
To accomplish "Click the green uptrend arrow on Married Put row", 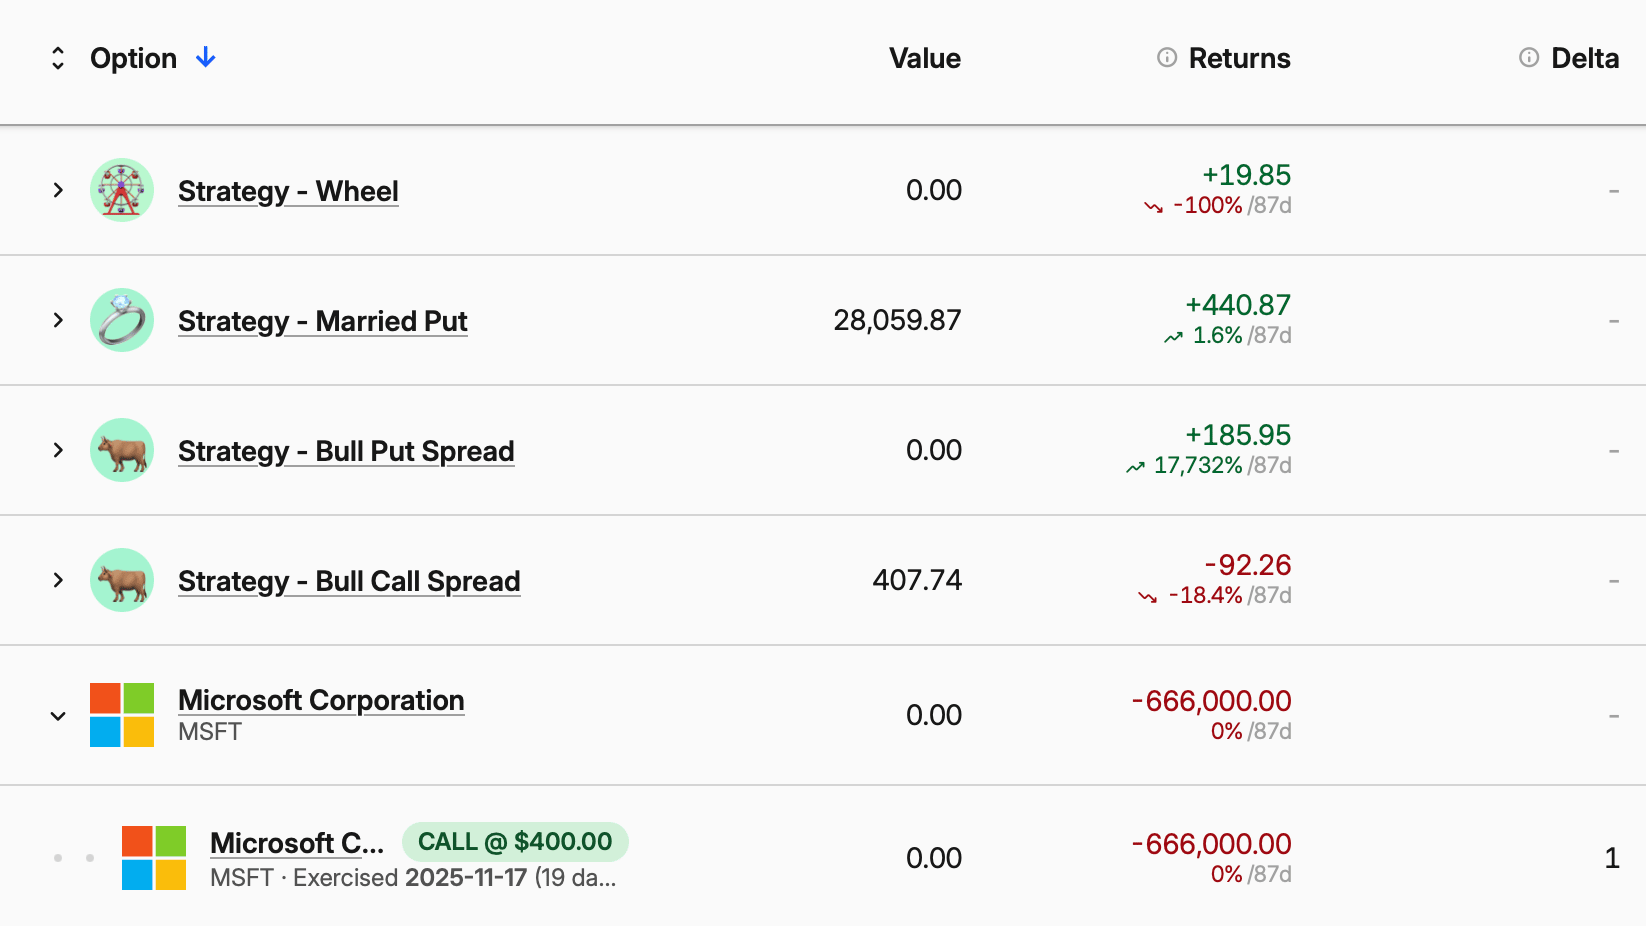I will pos(1171,337).
